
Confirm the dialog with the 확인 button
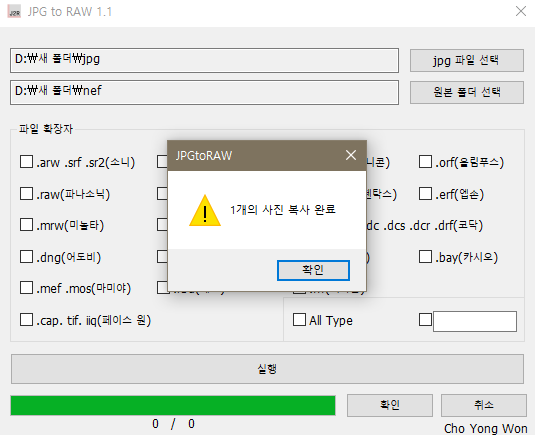313,270
